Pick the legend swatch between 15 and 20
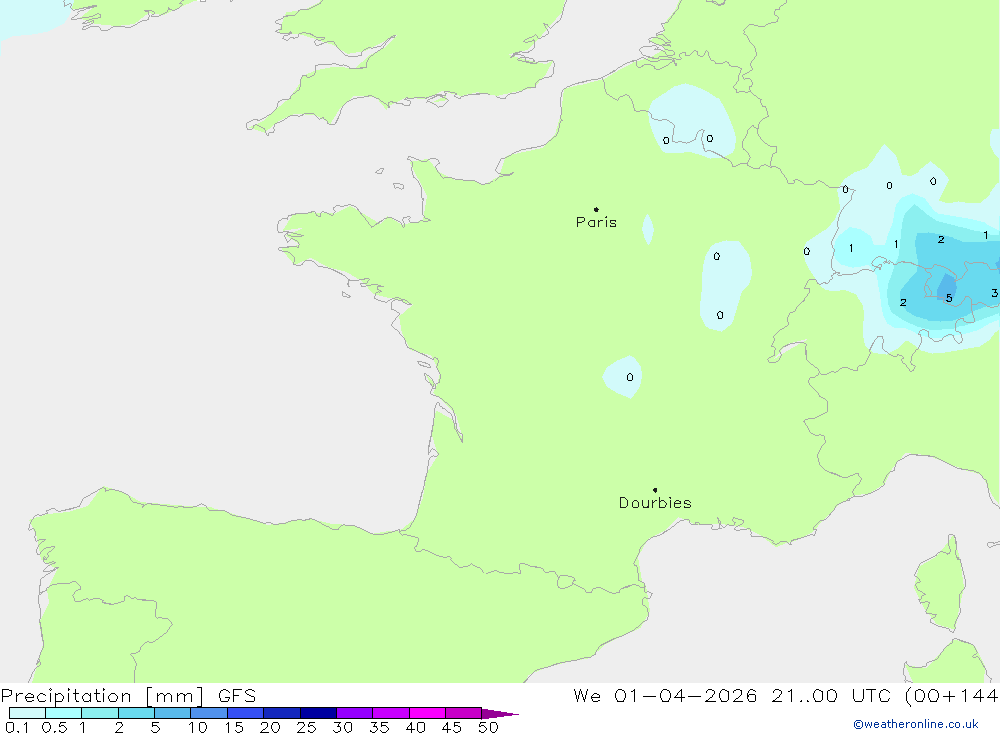The height and width of the screenshot is (733, 1000). point(245,713)
